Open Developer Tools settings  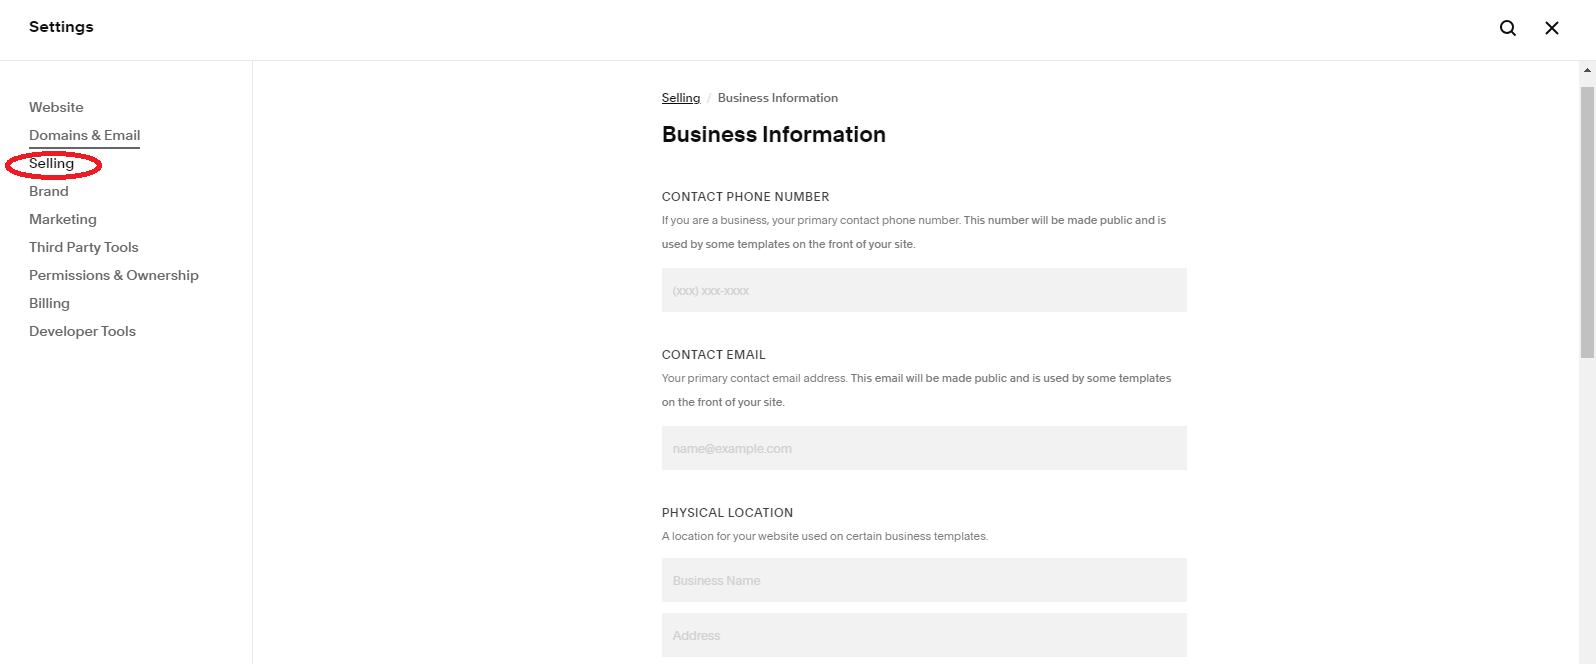(82, 331)
